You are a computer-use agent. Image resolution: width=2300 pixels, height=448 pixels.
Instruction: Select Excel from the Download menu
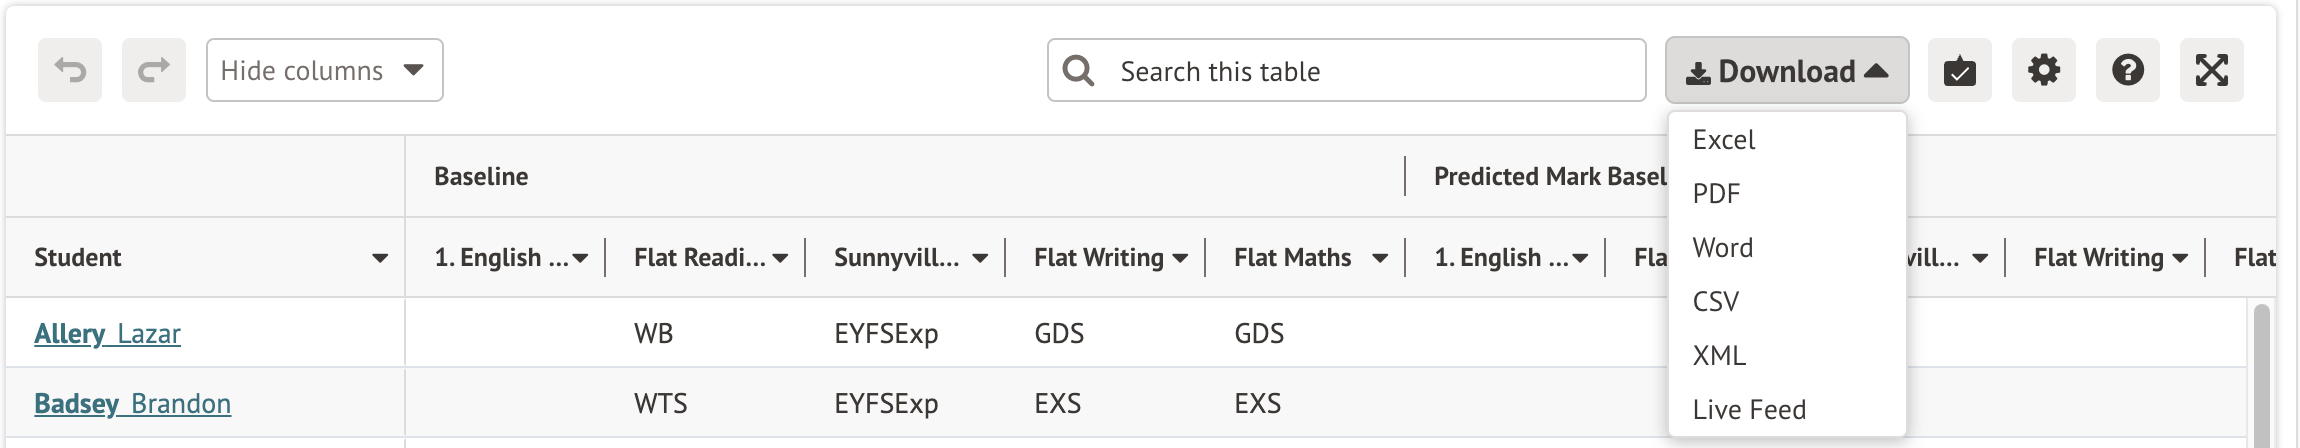pos(1724,140)
